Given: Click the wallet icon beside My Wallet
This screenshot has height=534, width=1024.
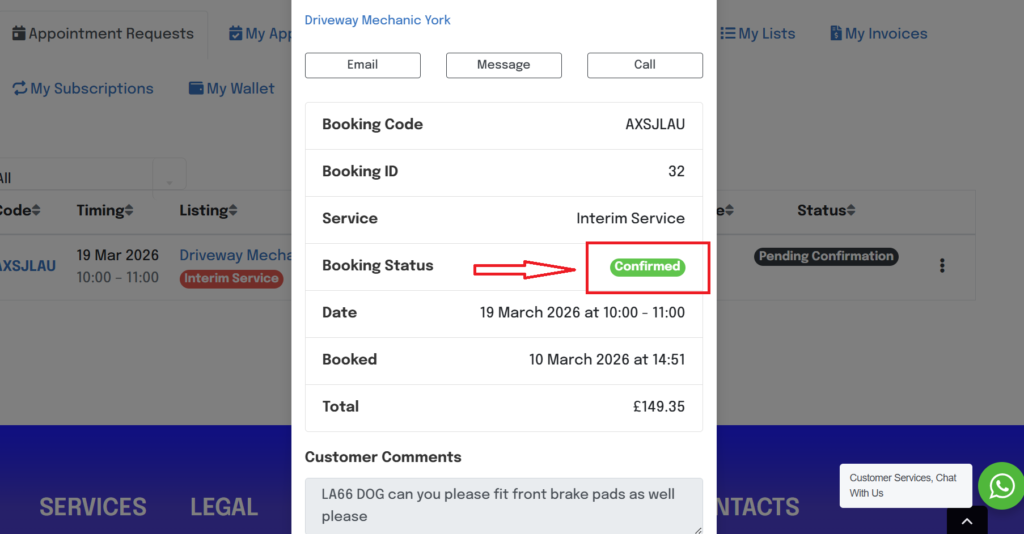Looking at the screenshot, I should [197, 89].
